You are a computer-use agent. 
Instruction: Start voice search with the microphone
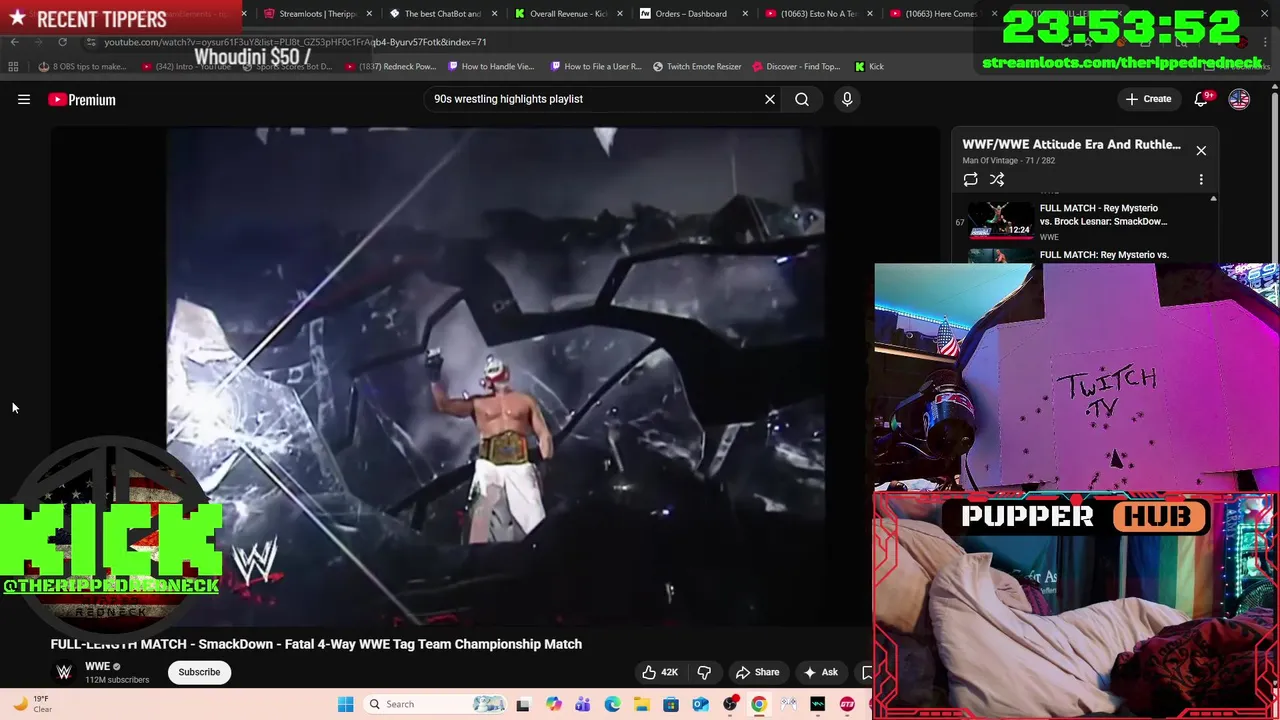point(847,99)
